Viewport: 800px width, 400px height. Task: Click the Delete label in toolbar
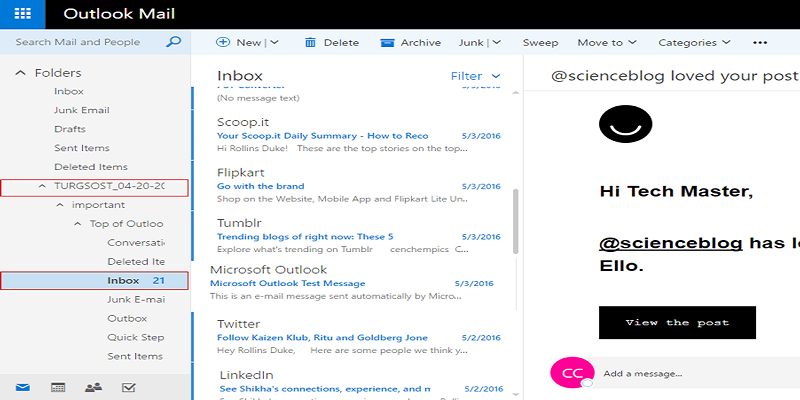click(341, 42)
